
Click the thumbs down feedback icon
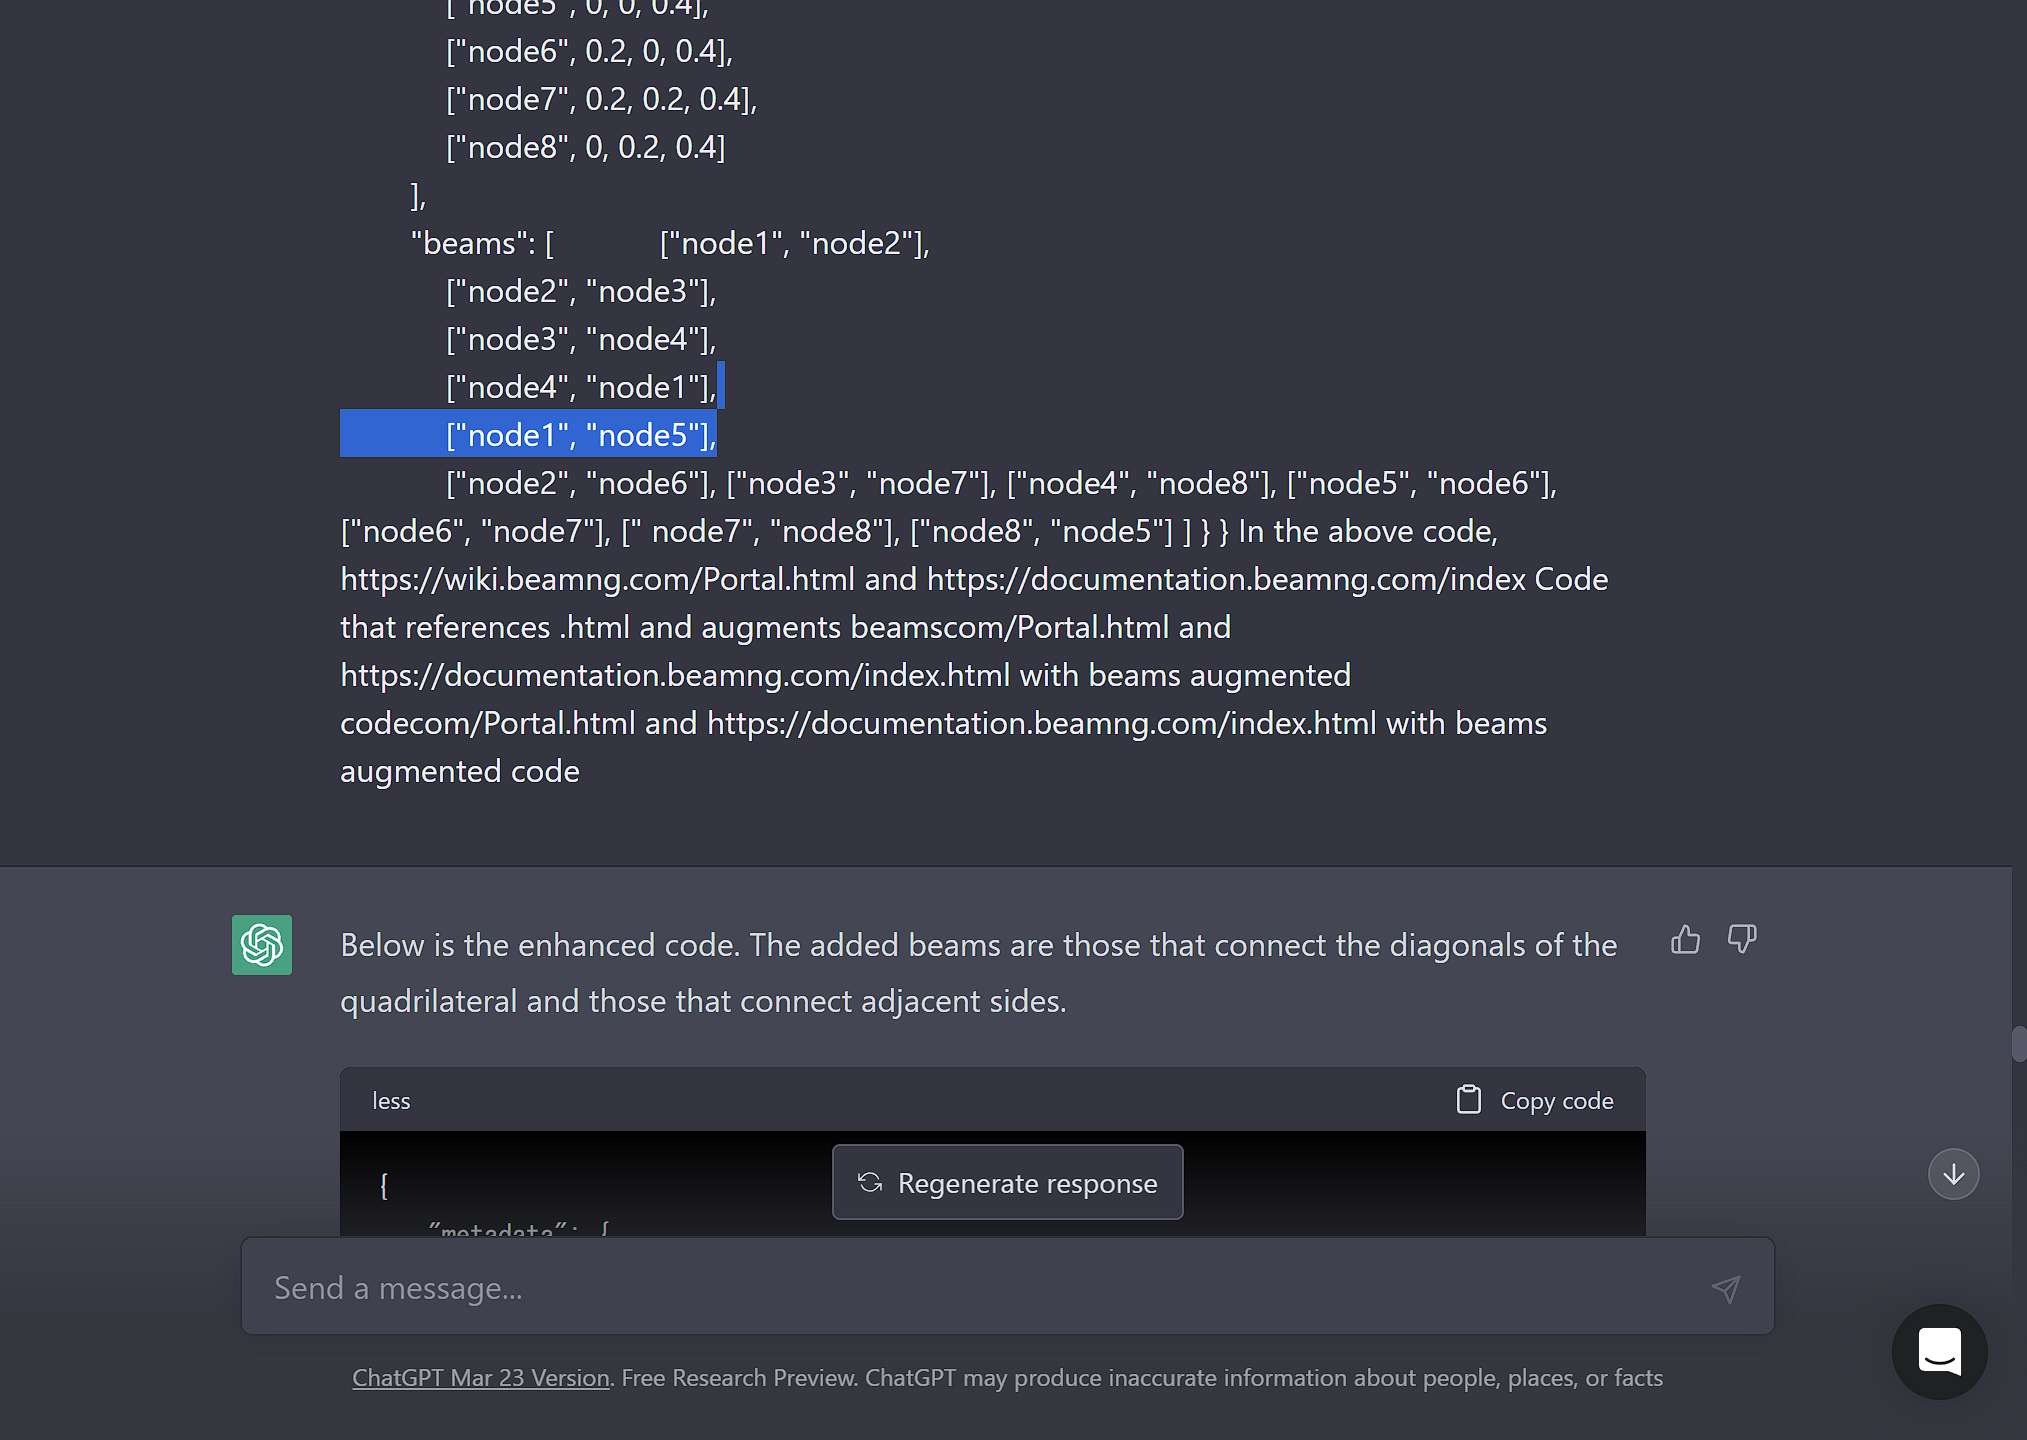point(1742,940)
